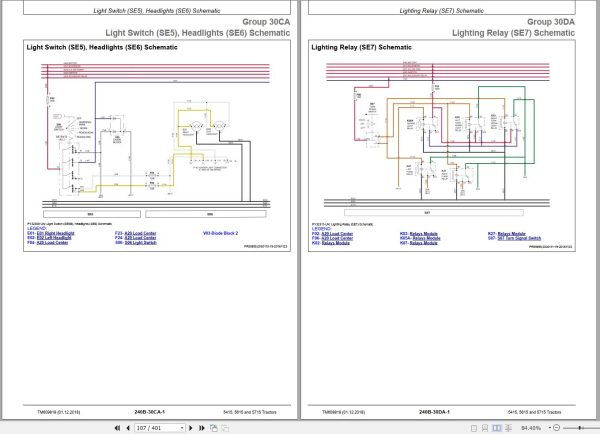The height and width of the screenshot is (434, 600).
Task: Click the next view icon
Action: [225, 428]
